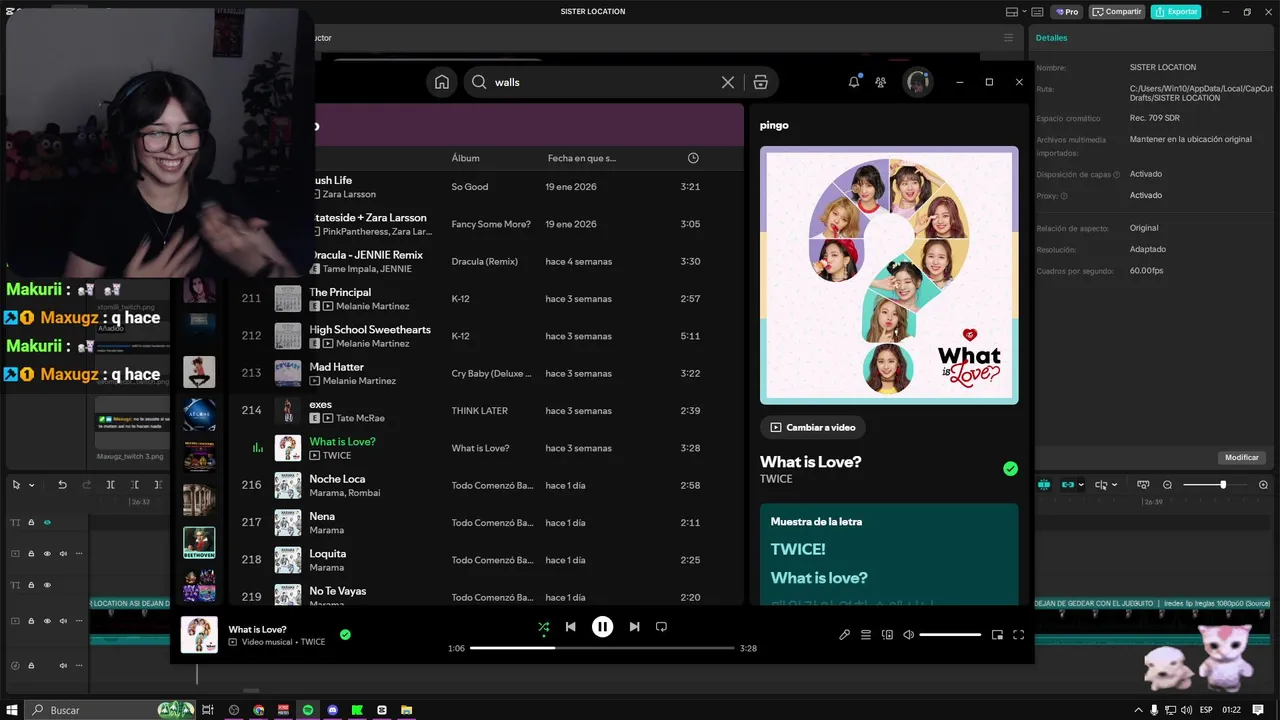Toggle eye on first video track
This screenshot has height=720, width=1280.
coord(47,553)
